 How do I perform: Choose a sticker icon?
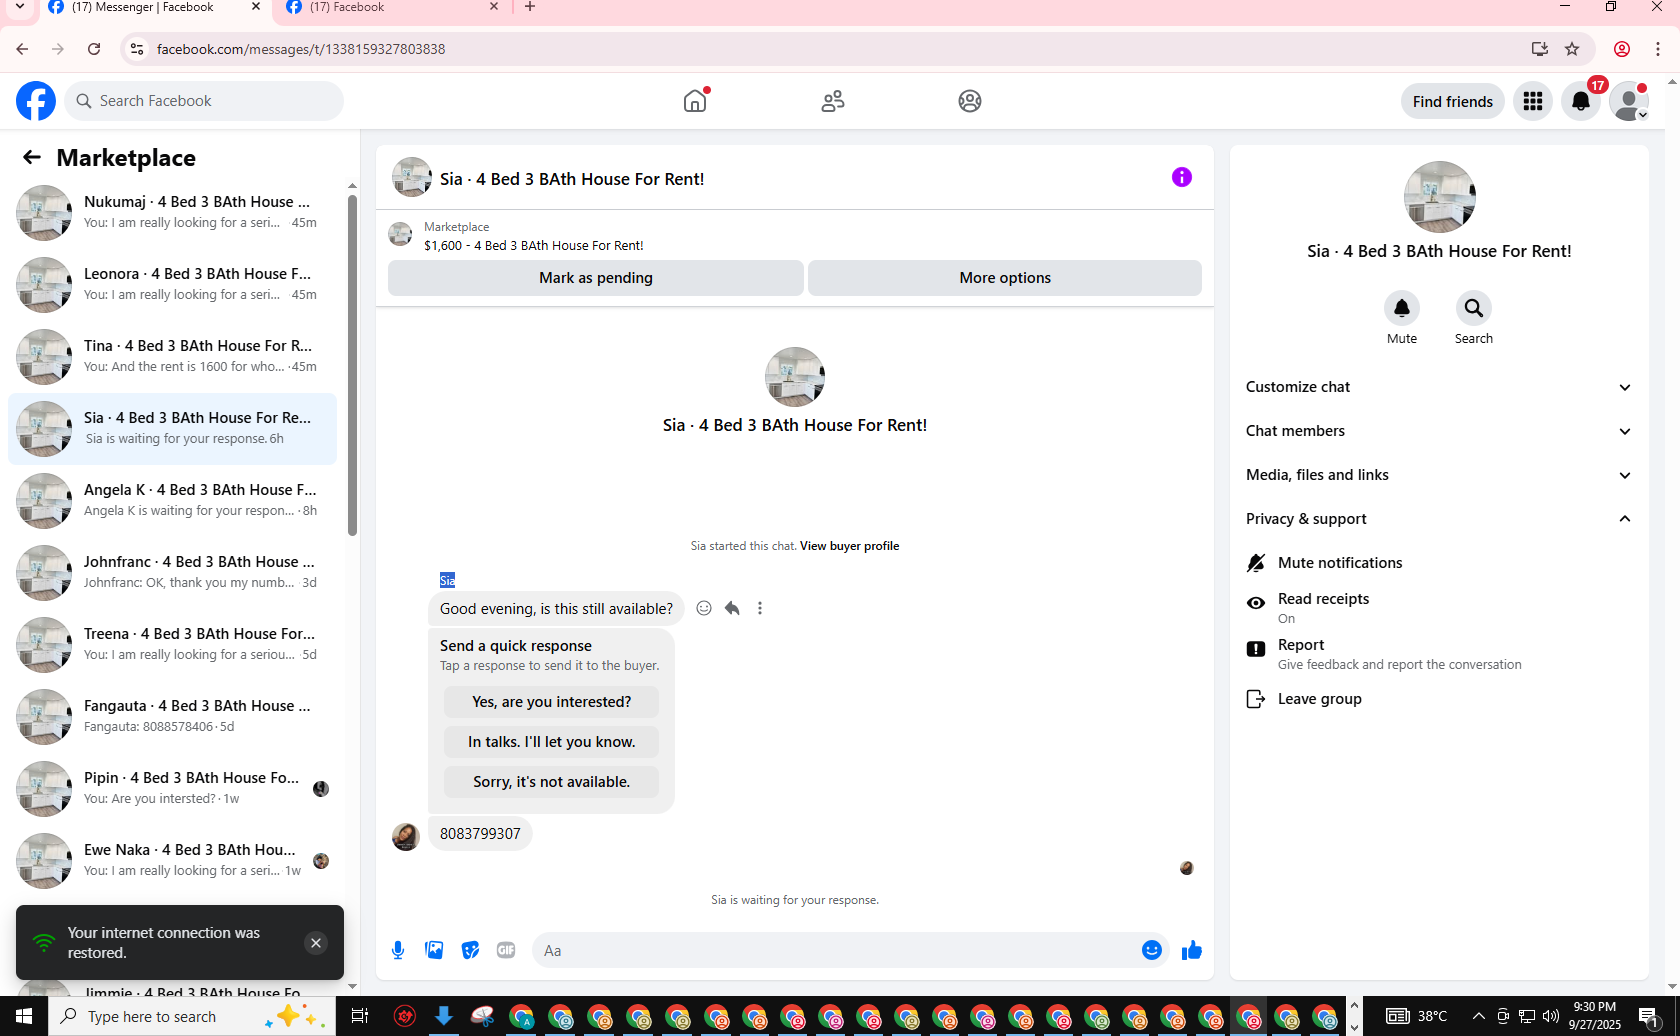point(470,950)
